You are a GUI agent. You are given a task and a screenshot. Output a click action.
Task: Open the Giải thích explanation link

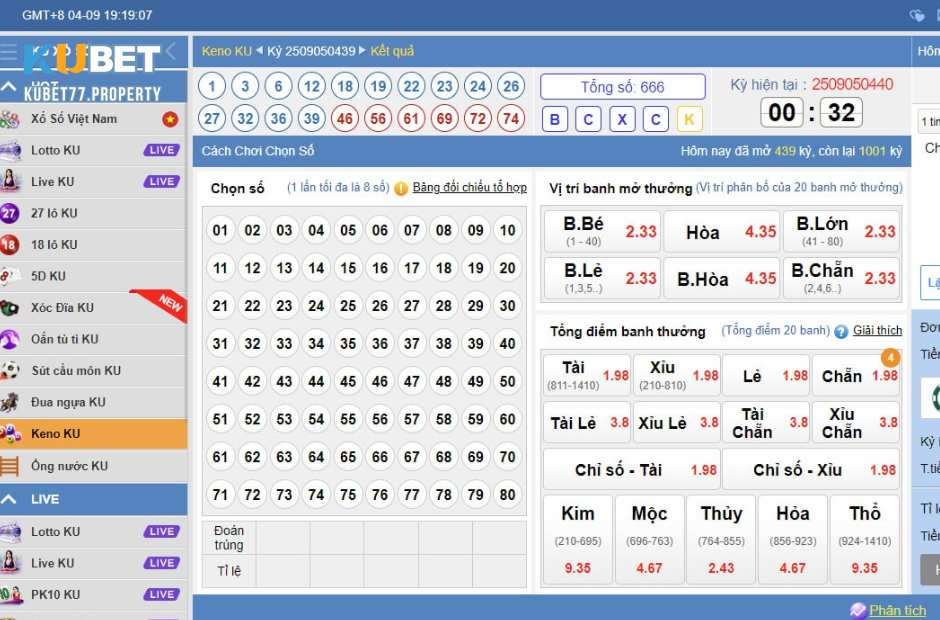click(877, 330)
